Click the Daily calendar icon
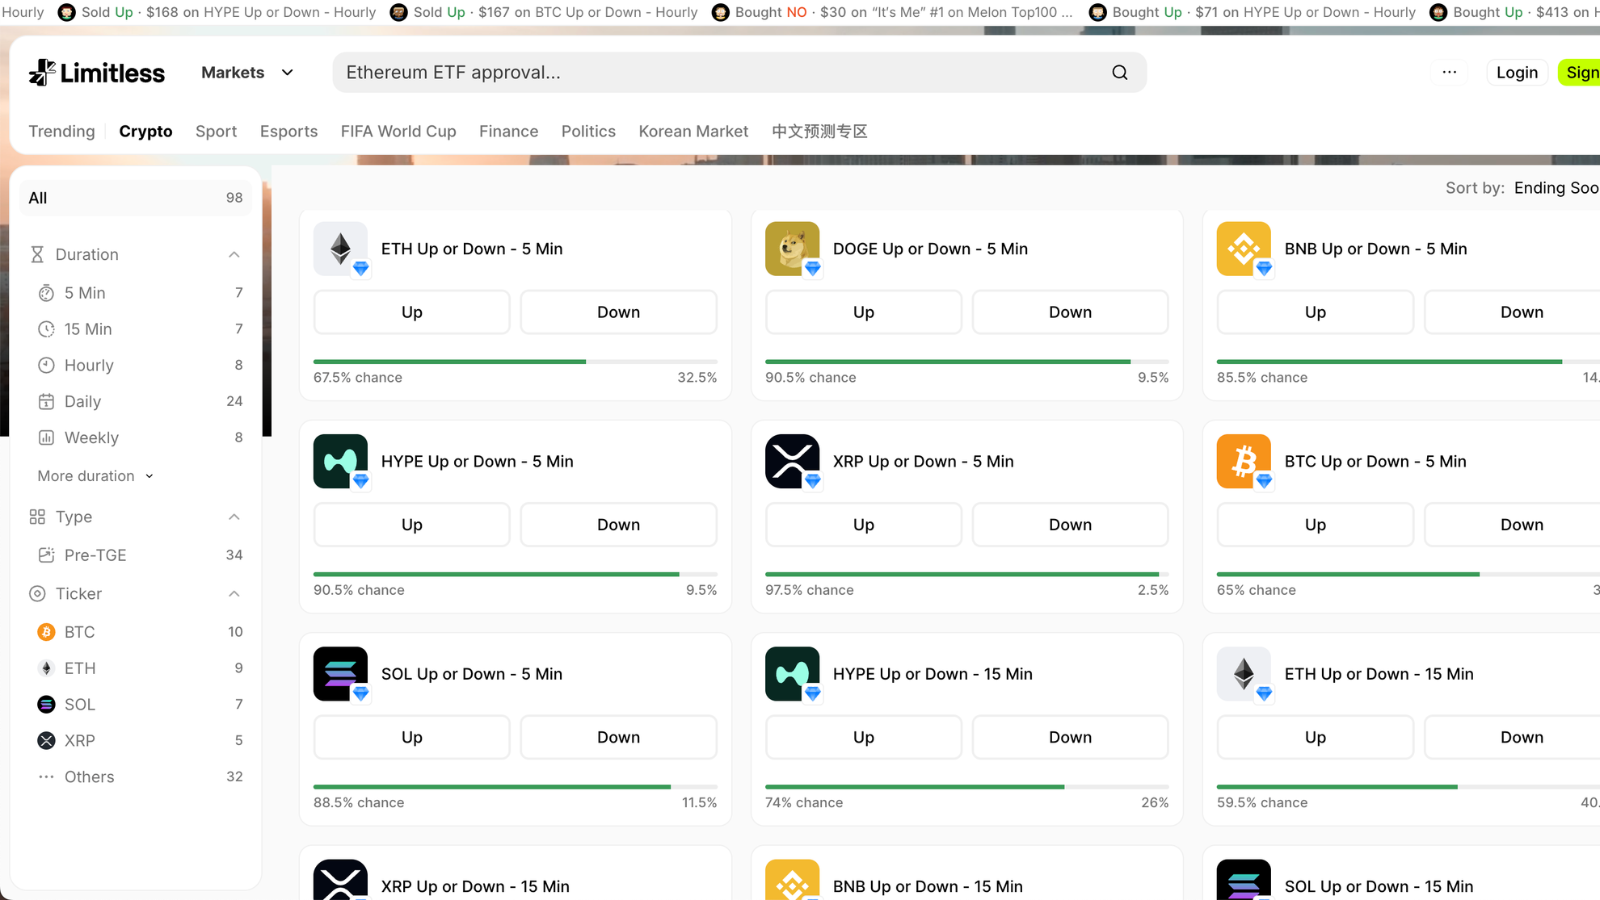Screen dimensions: 1600x900 click(46, 401)
